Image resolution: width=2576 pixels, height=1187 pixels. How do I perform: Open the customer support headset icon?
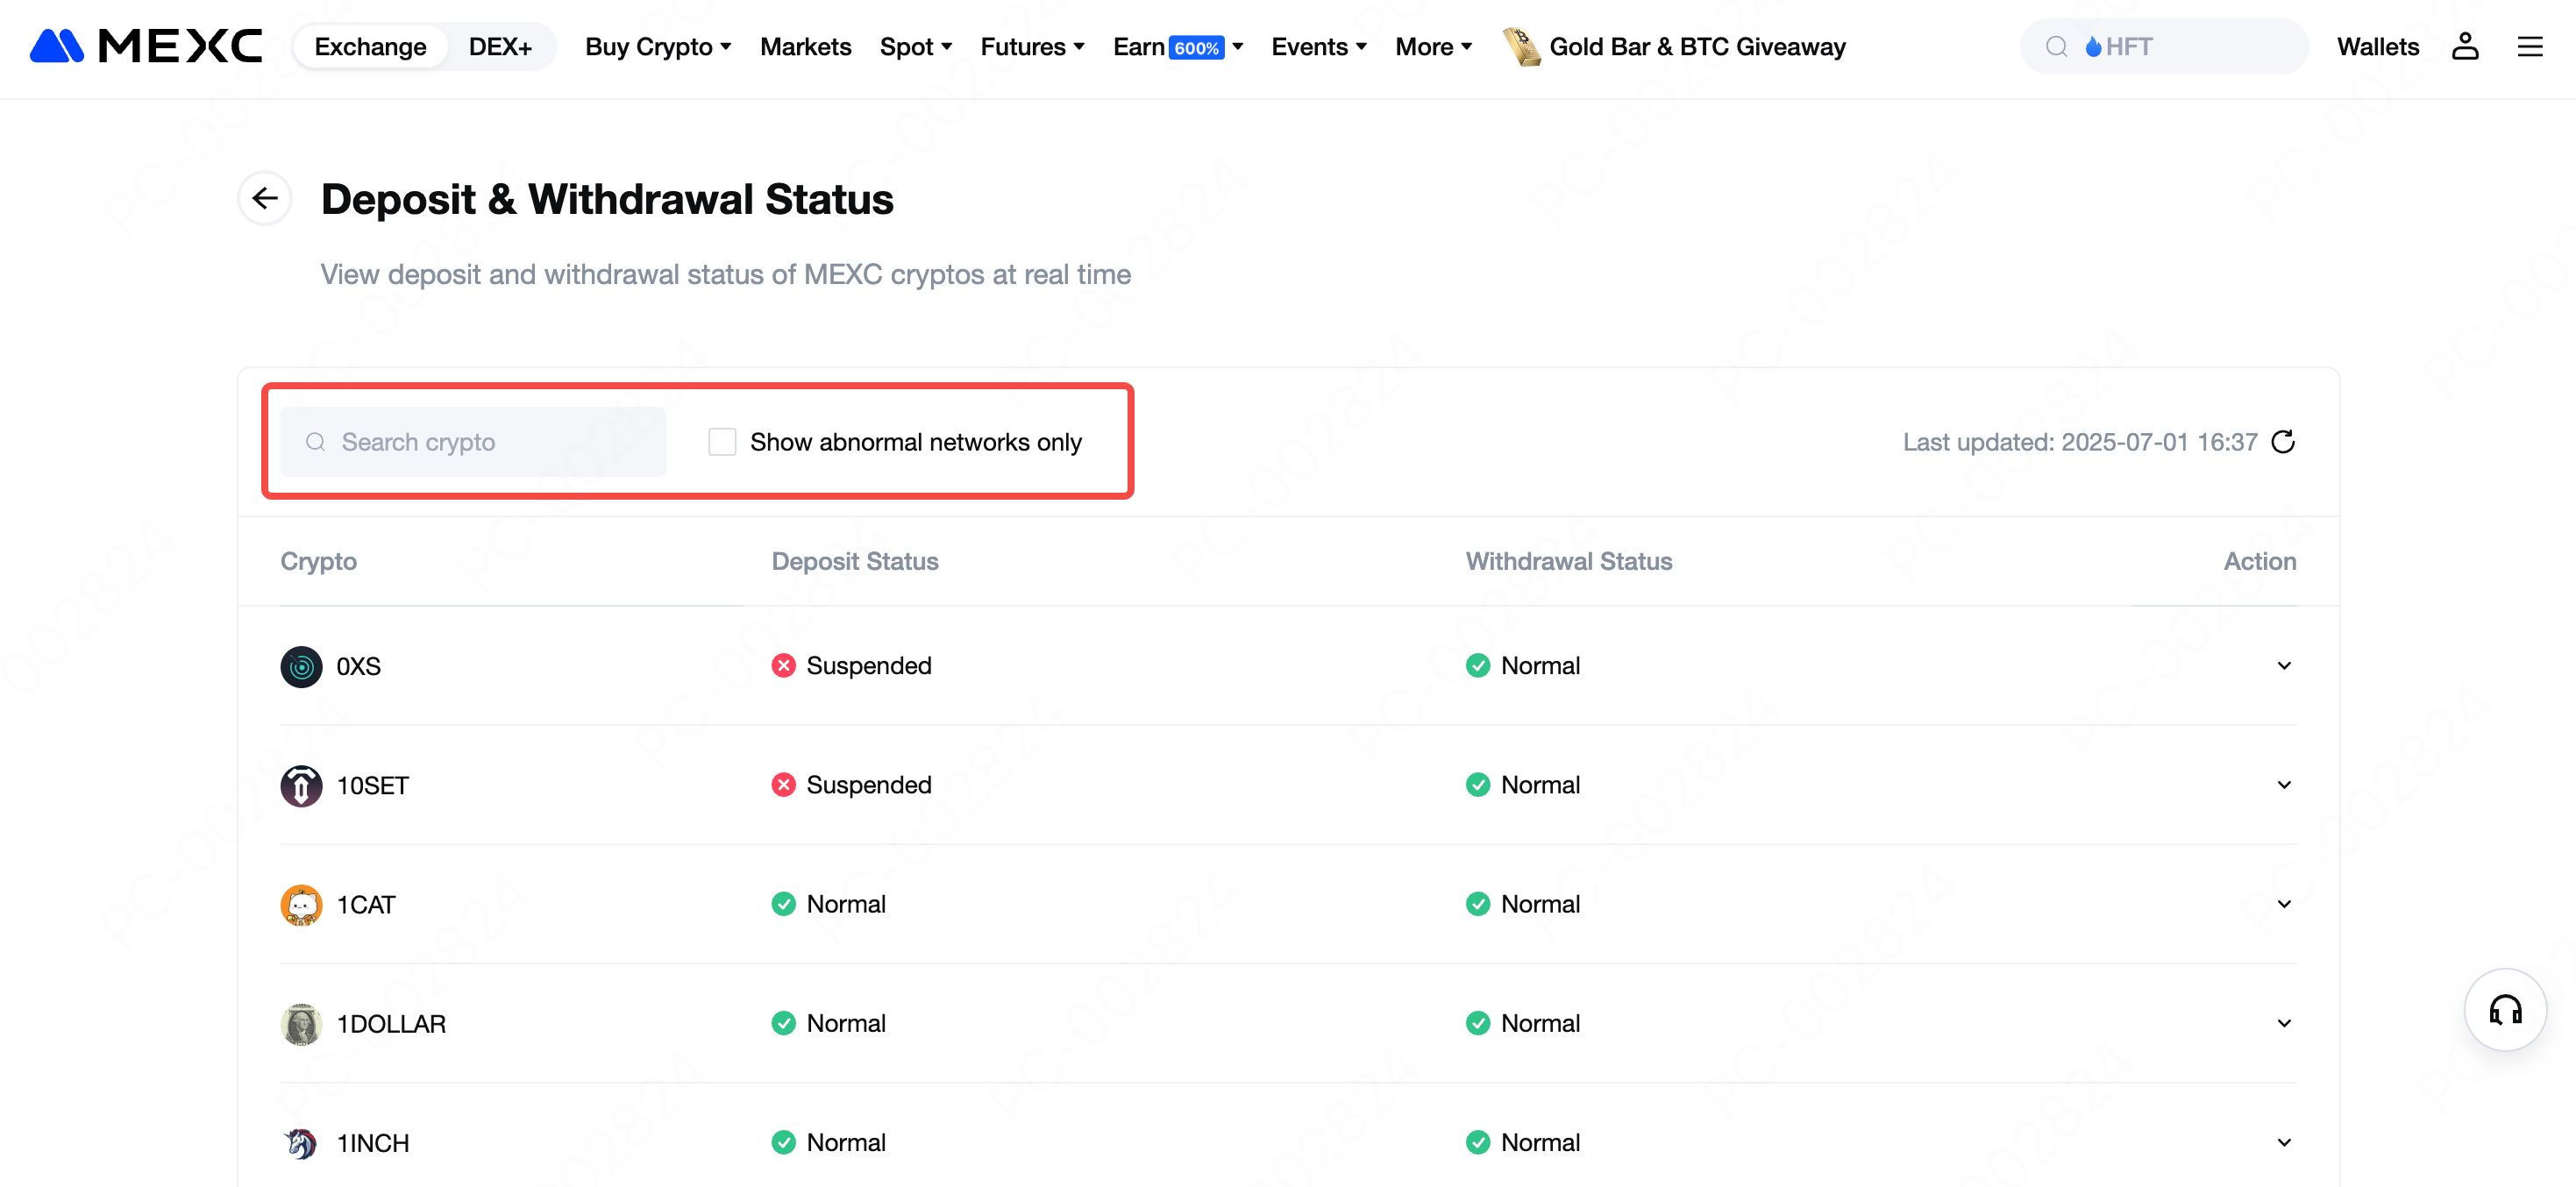(2505, 1010)
